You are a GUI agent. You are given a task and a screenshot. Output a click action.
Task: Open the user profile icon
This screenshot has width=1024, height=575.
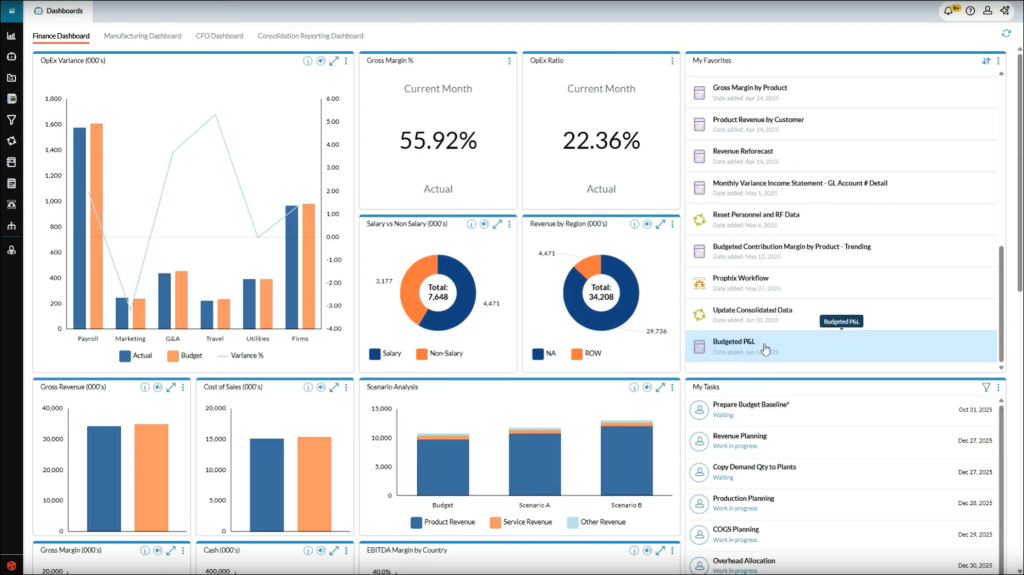click(988, 11)
